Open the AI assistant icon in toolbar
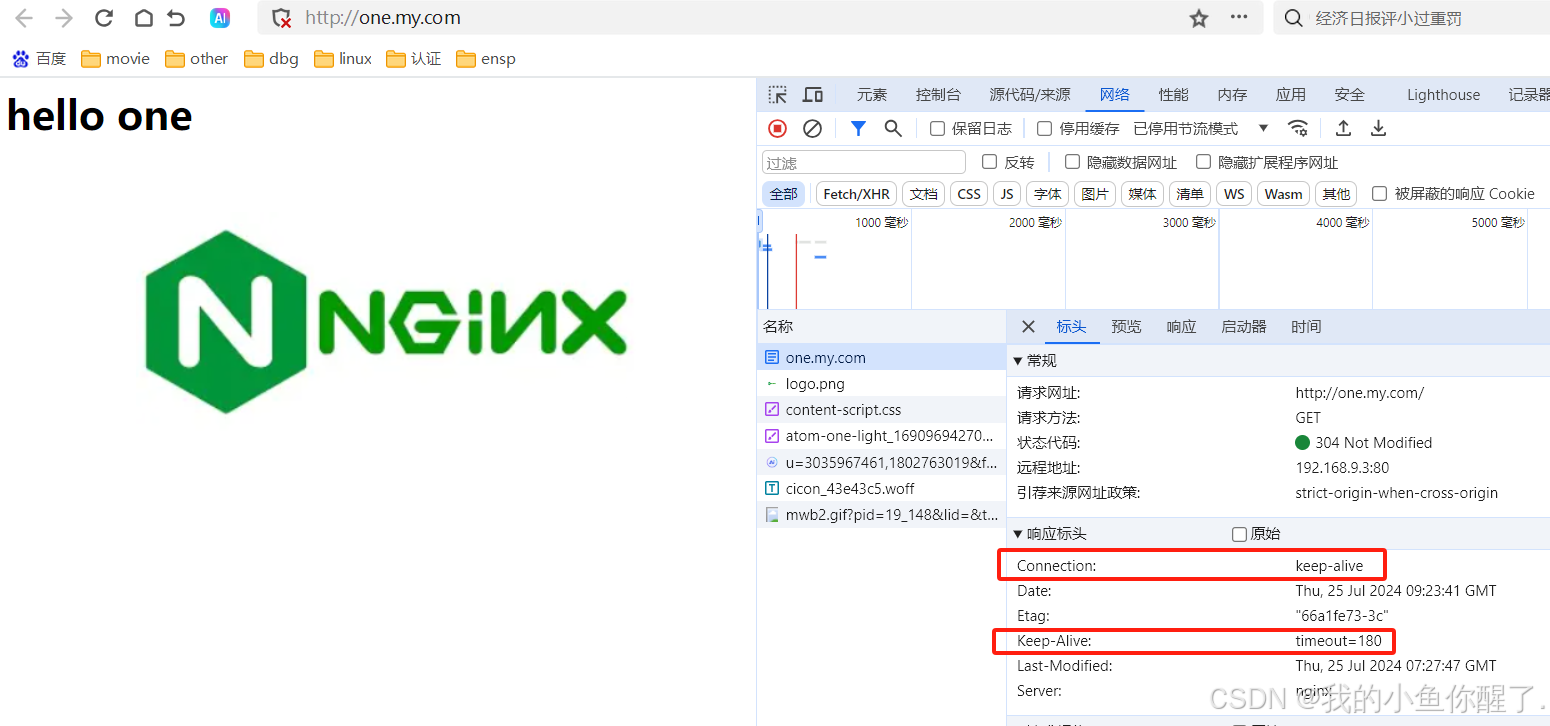Image resolution: width=1550 pixels, height=726 pixels. point(220,18)
